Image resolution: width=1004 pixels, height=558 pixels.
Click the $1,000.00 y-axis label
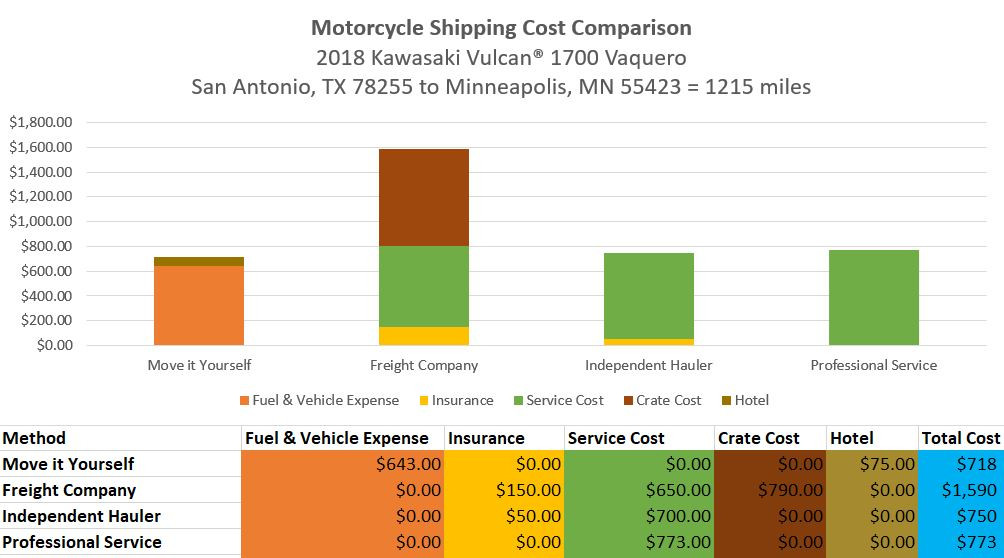click(x=40, y=221)
